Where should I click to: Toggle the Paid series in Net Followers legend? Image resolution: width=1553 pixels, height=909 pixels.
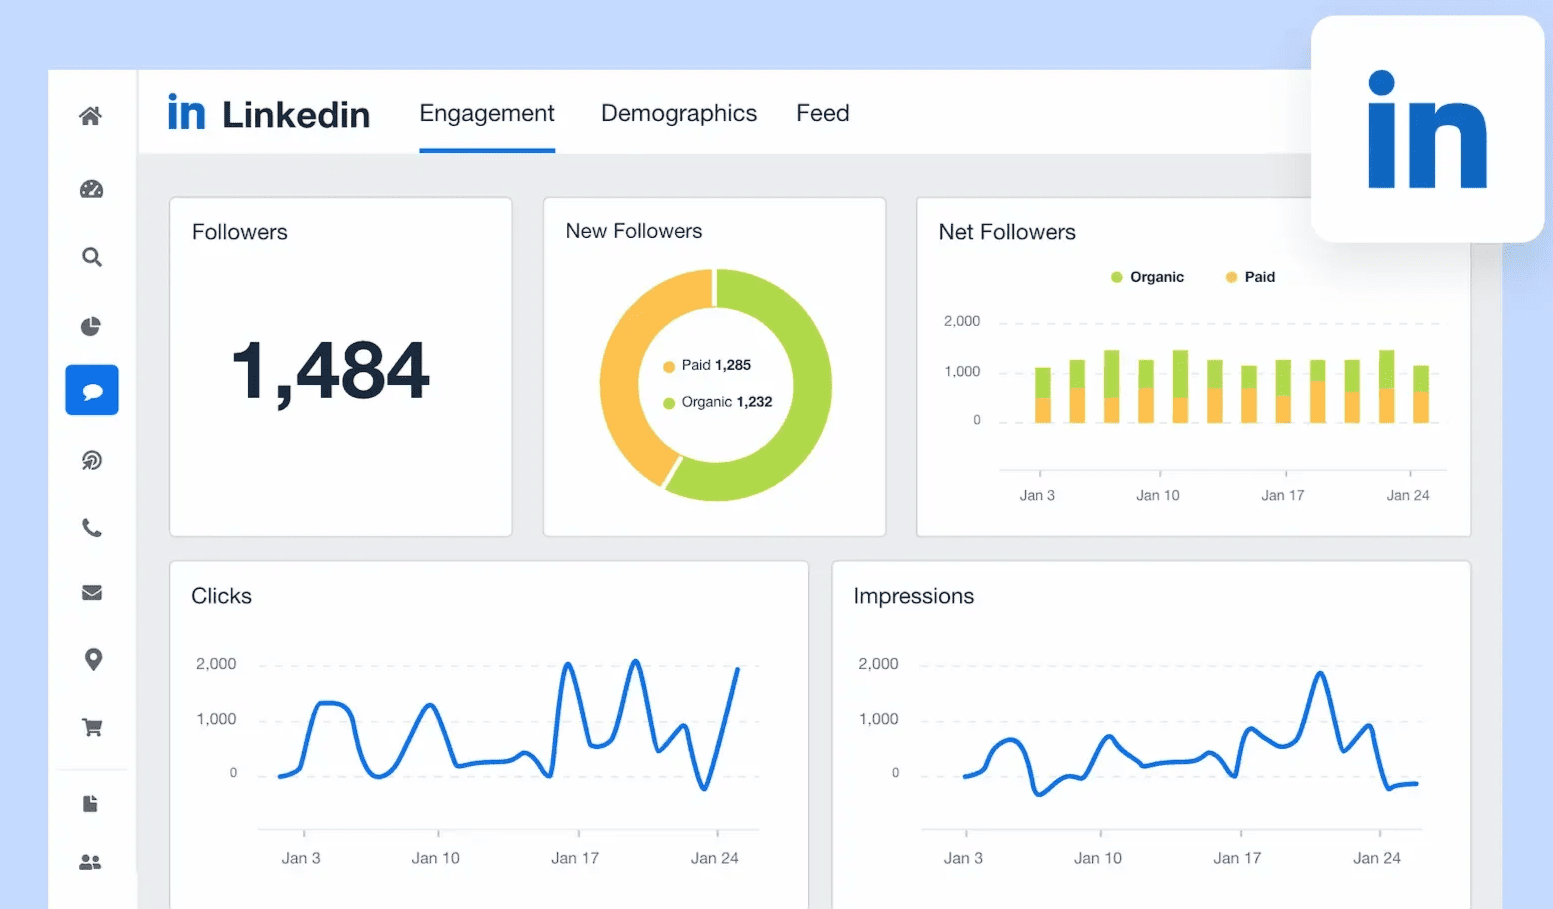(1249, 276)
